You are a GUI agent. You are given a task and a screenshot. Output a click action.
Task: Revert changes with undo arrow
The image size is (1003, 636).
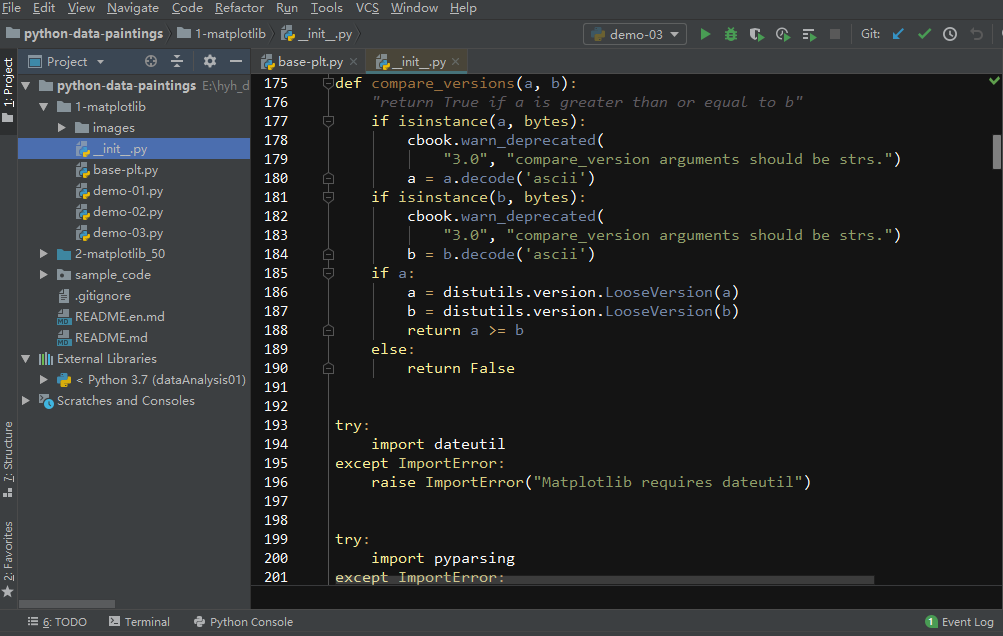(976, 34)
